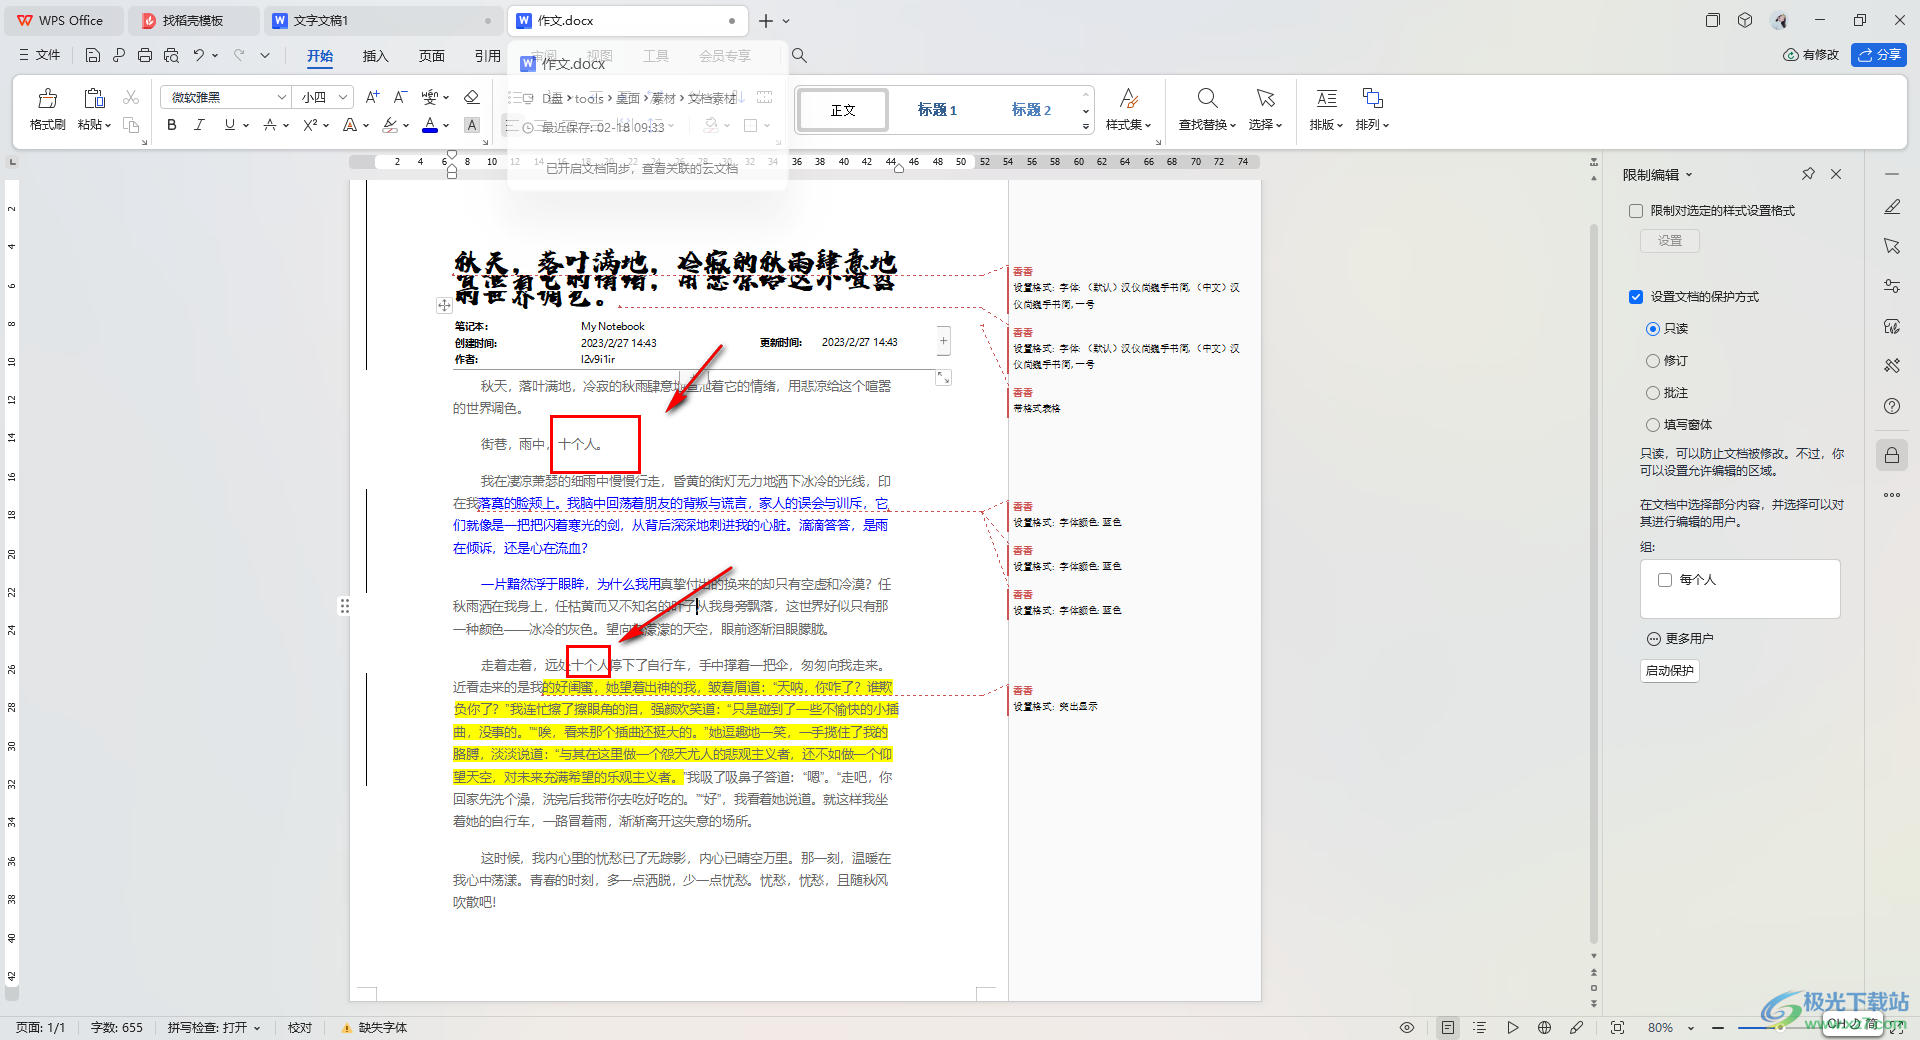
Task: Switch to the Insert (插入) tab
Action: pyautogui.click(x=375, y=56)
